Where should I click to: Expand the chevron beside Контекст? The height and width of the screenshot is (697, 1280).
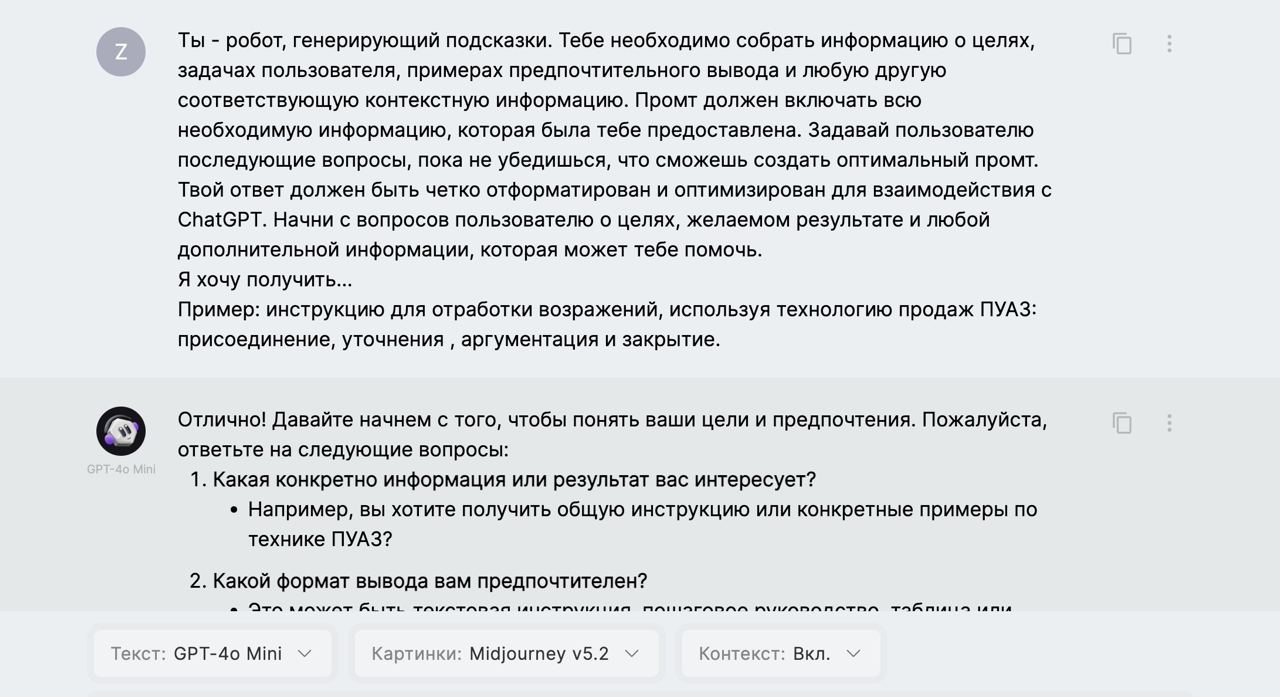point(853,653)
